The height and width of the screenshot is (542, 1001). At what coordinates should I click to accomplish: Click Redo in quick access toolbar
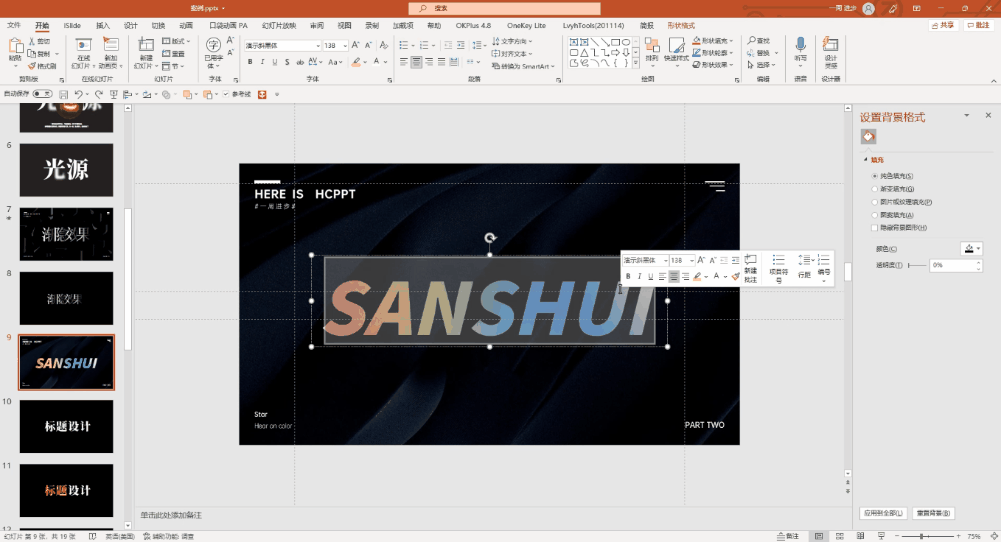click(98, 94)
